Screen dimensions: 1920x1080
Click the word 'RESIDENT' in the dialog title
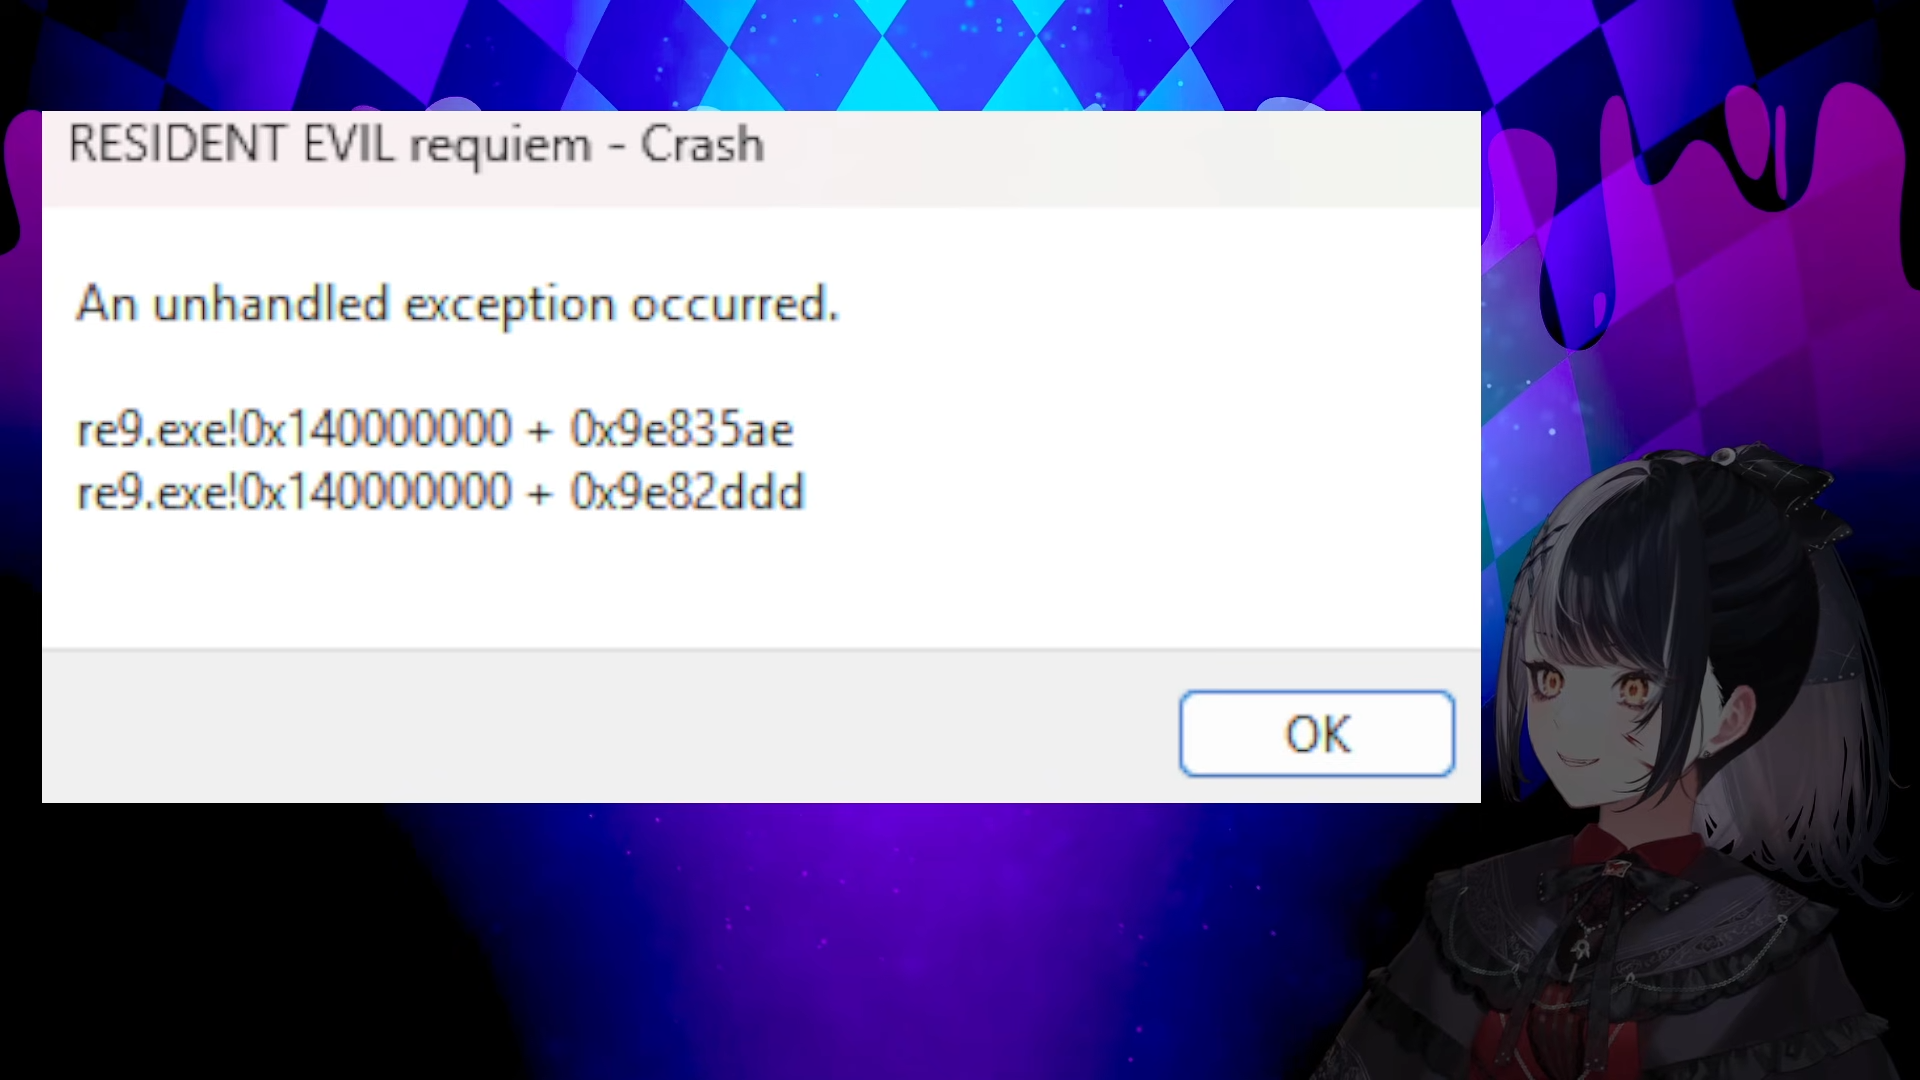tap(177, 145)
